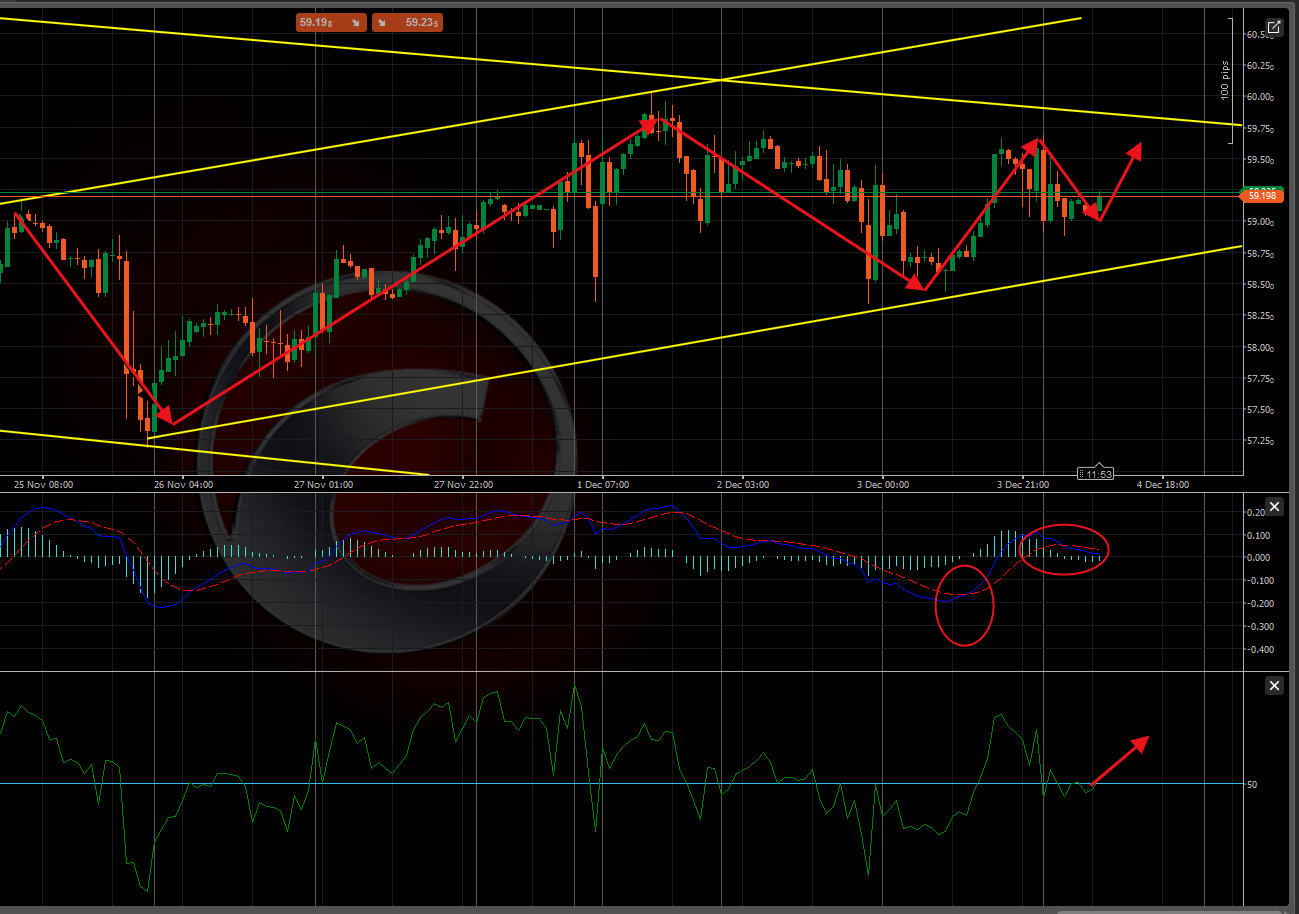Select the red ellipse on the MACD right side
The width and height of the screenshot is (1299, 914).
coord(1064,549)
